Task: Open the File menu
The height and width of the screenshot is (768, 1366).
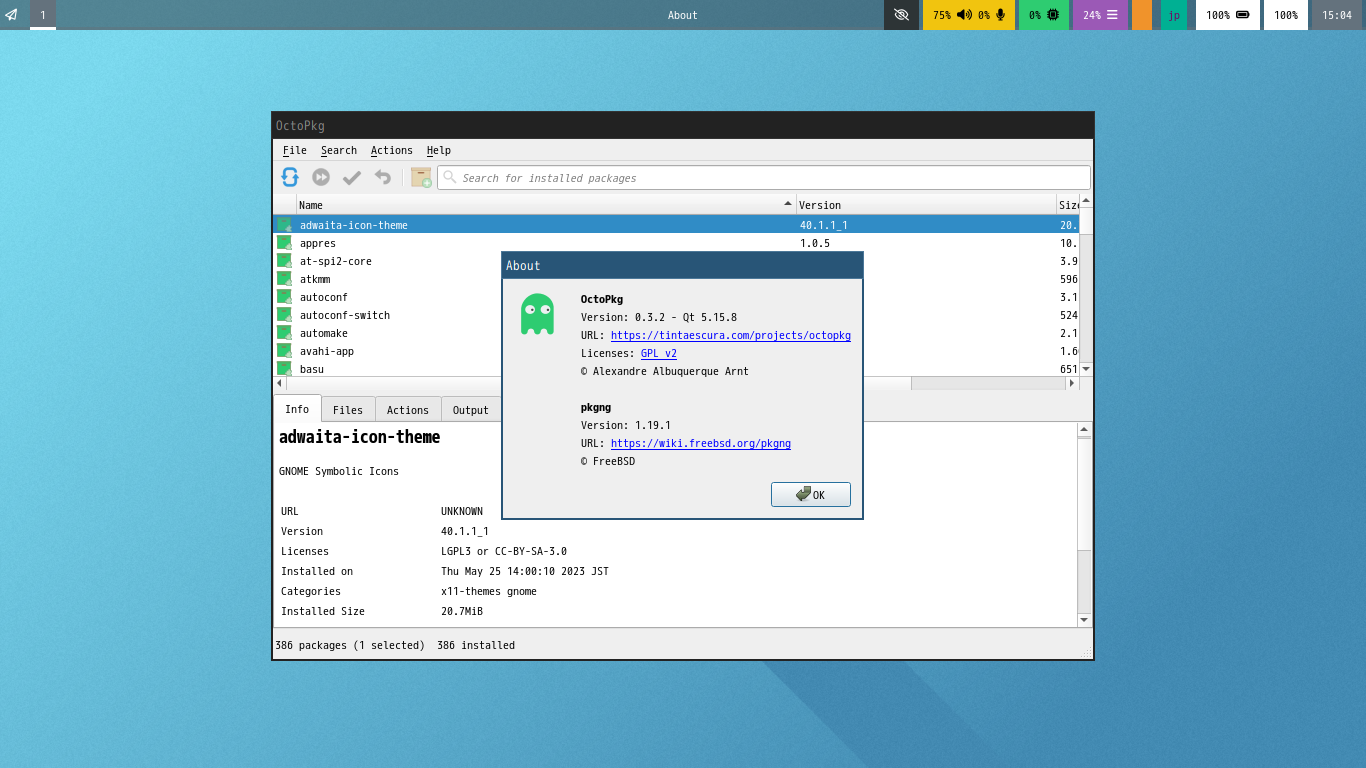Action: coord(295,150)
